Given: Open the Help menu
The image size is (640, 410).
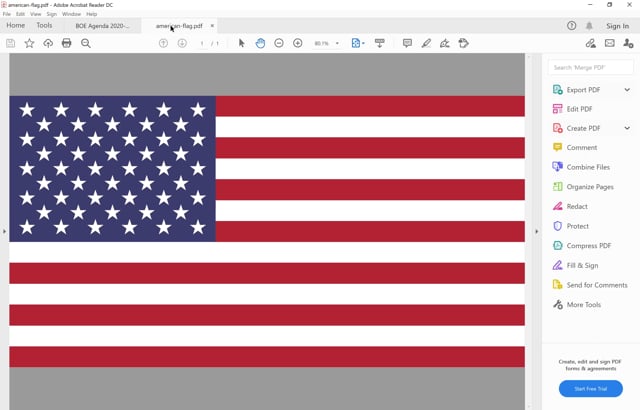Looking at the screenshot, I should tap(91, 14).
